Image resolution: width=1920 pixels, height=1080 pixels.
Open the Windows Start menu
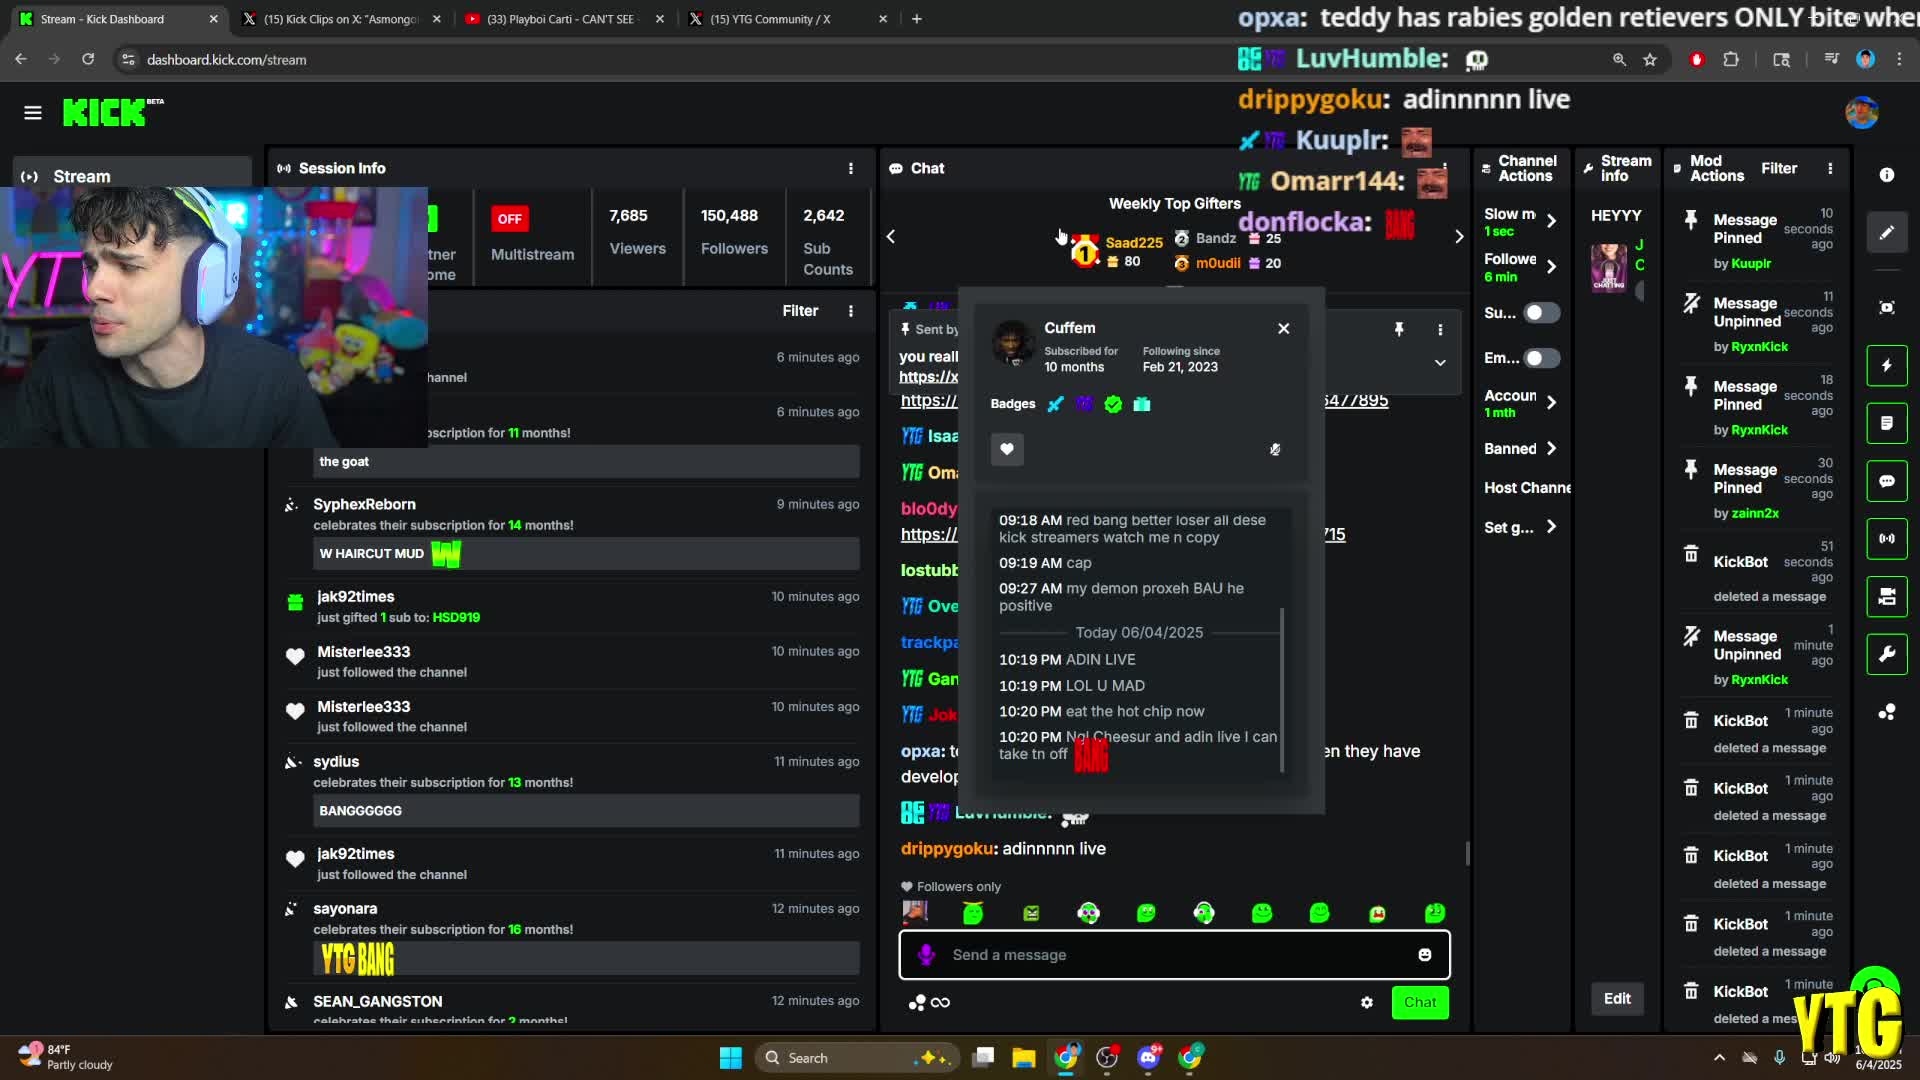coord(731,1058)
